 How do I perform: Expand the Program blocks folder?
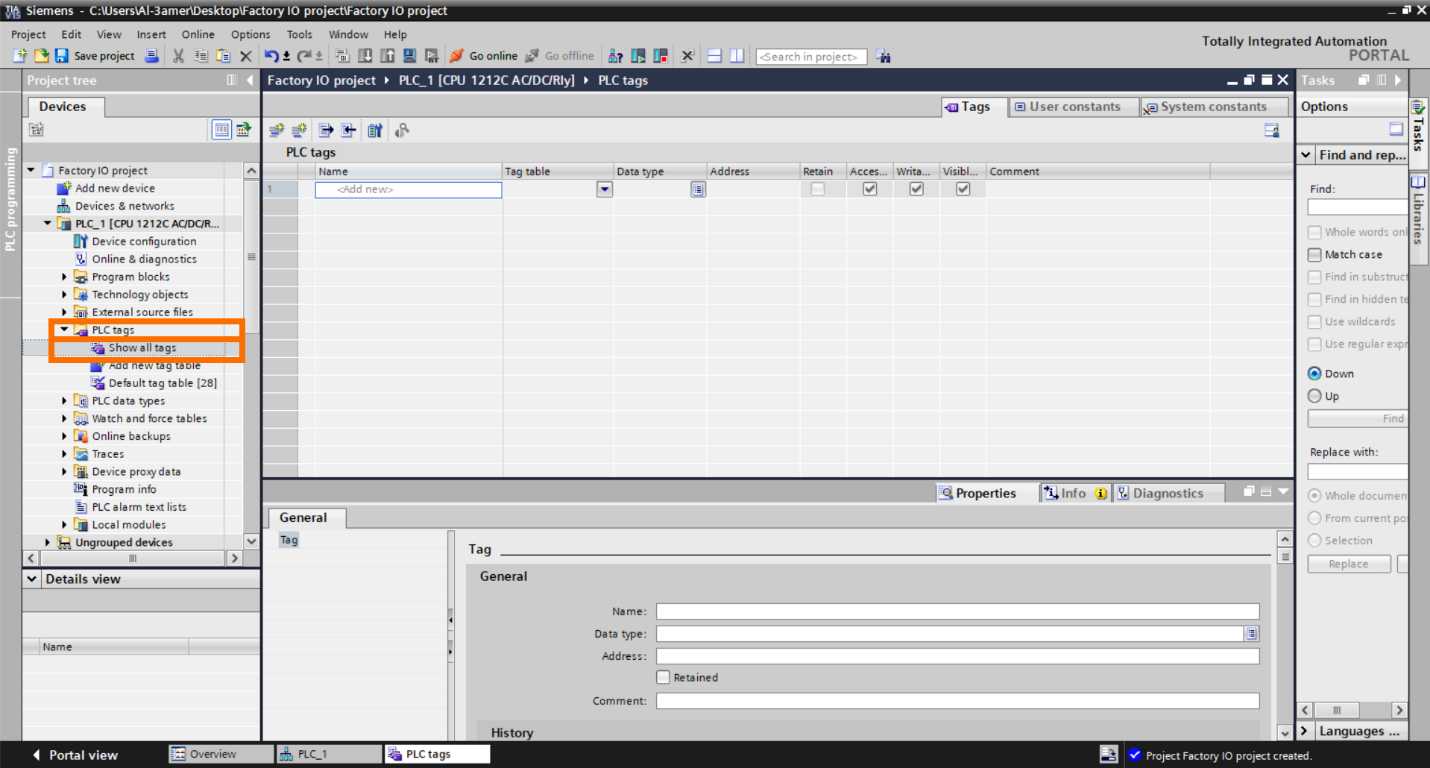(x=65, y=277)
